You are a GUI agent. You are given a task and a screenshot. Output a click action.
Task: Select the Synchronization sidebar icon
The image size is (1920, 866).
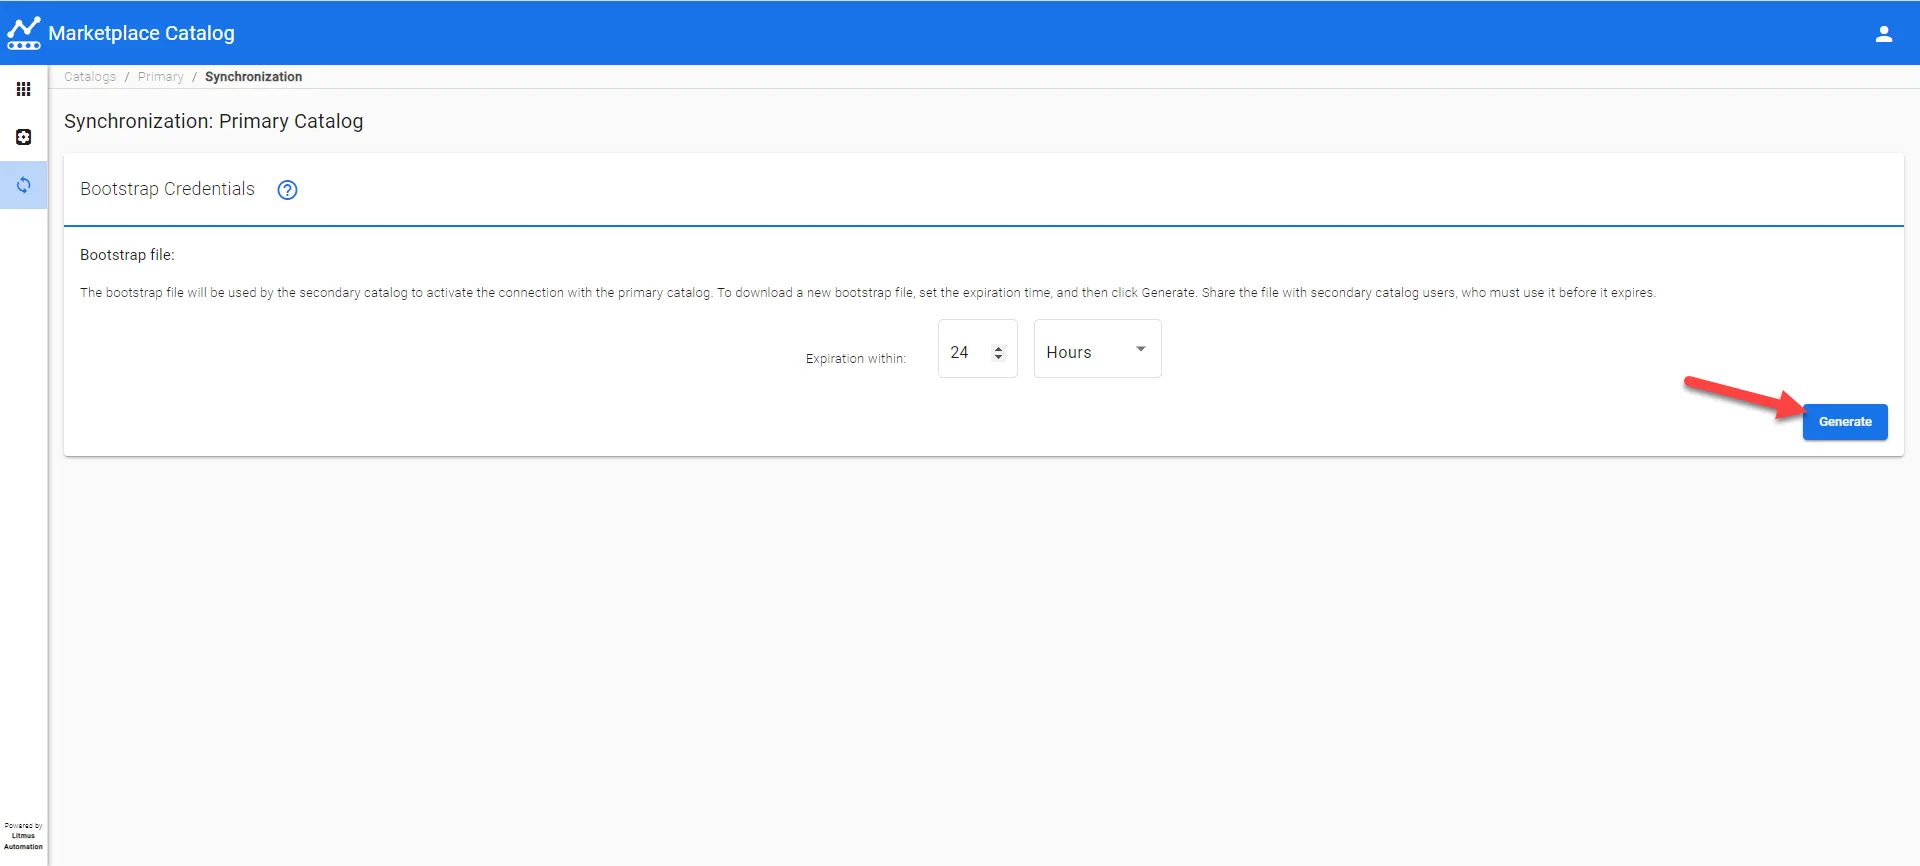pyautogui.click(x=24, y=185)
